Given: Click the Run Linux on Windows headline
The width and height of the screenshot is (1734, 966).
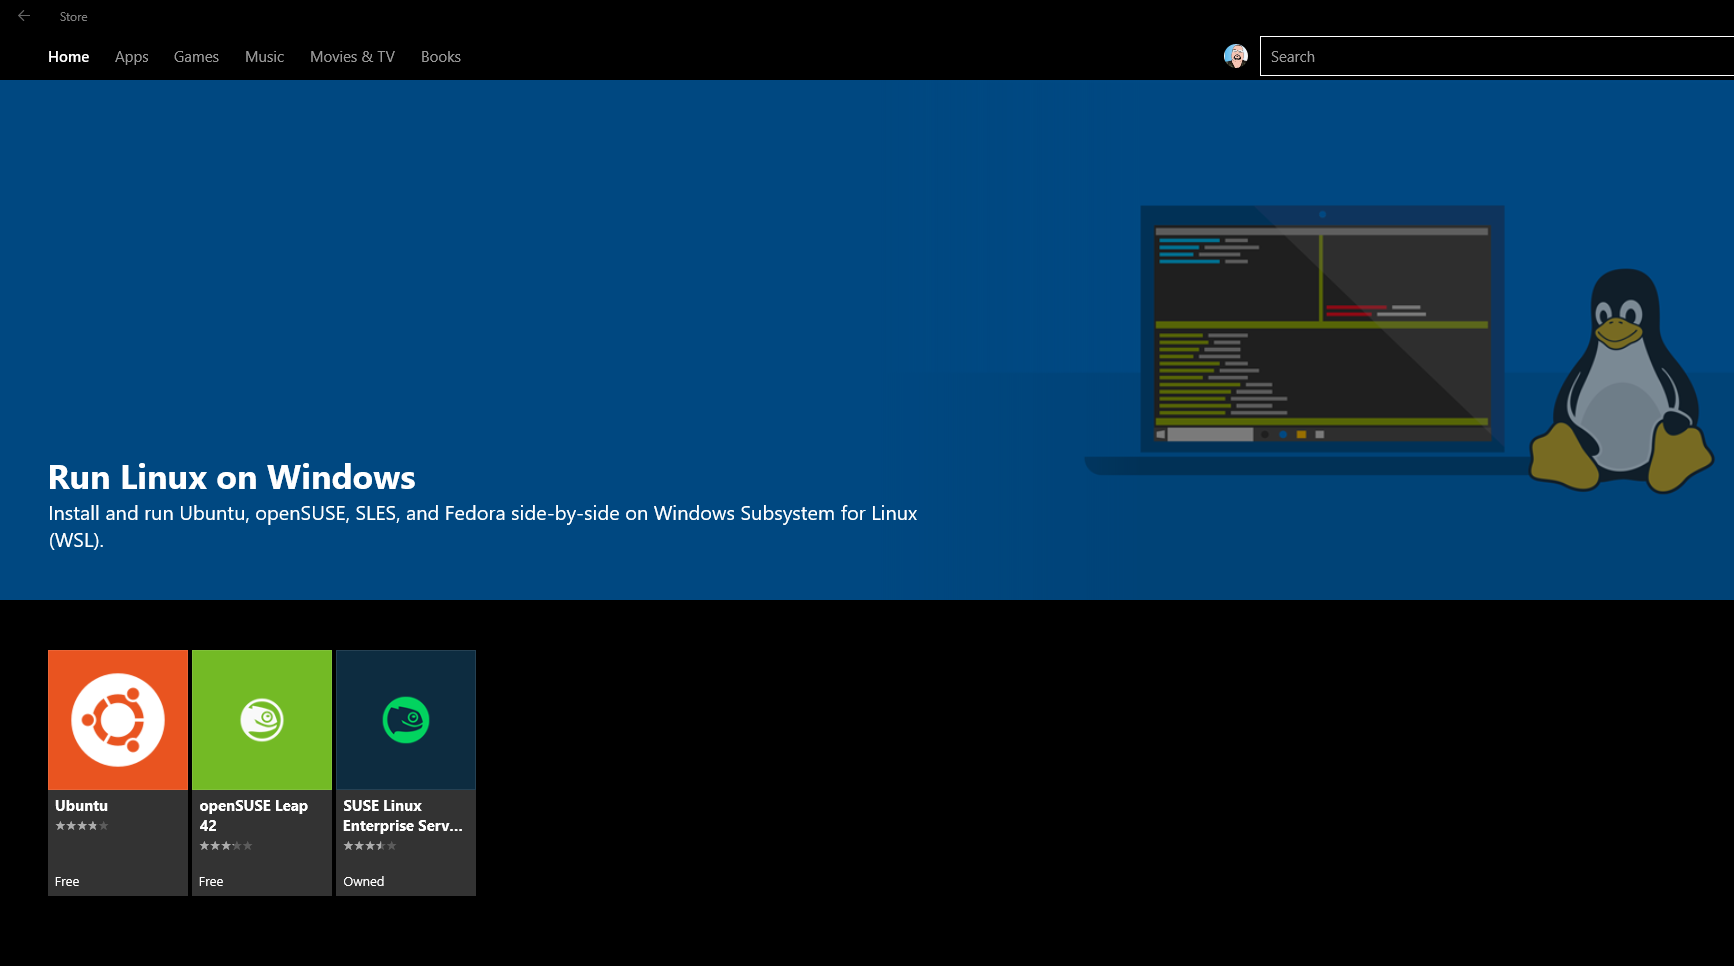Looking at the screenshot, I should tap(232, 477).
